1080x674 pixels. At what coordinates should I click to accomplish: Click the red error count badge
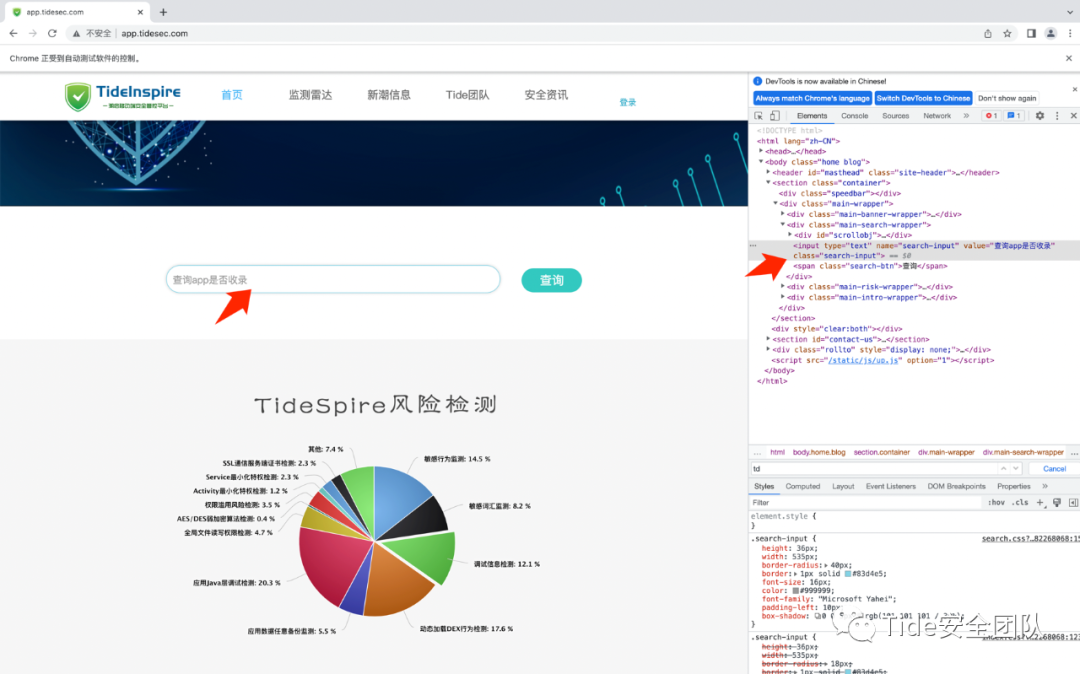[x=992, y=116]
